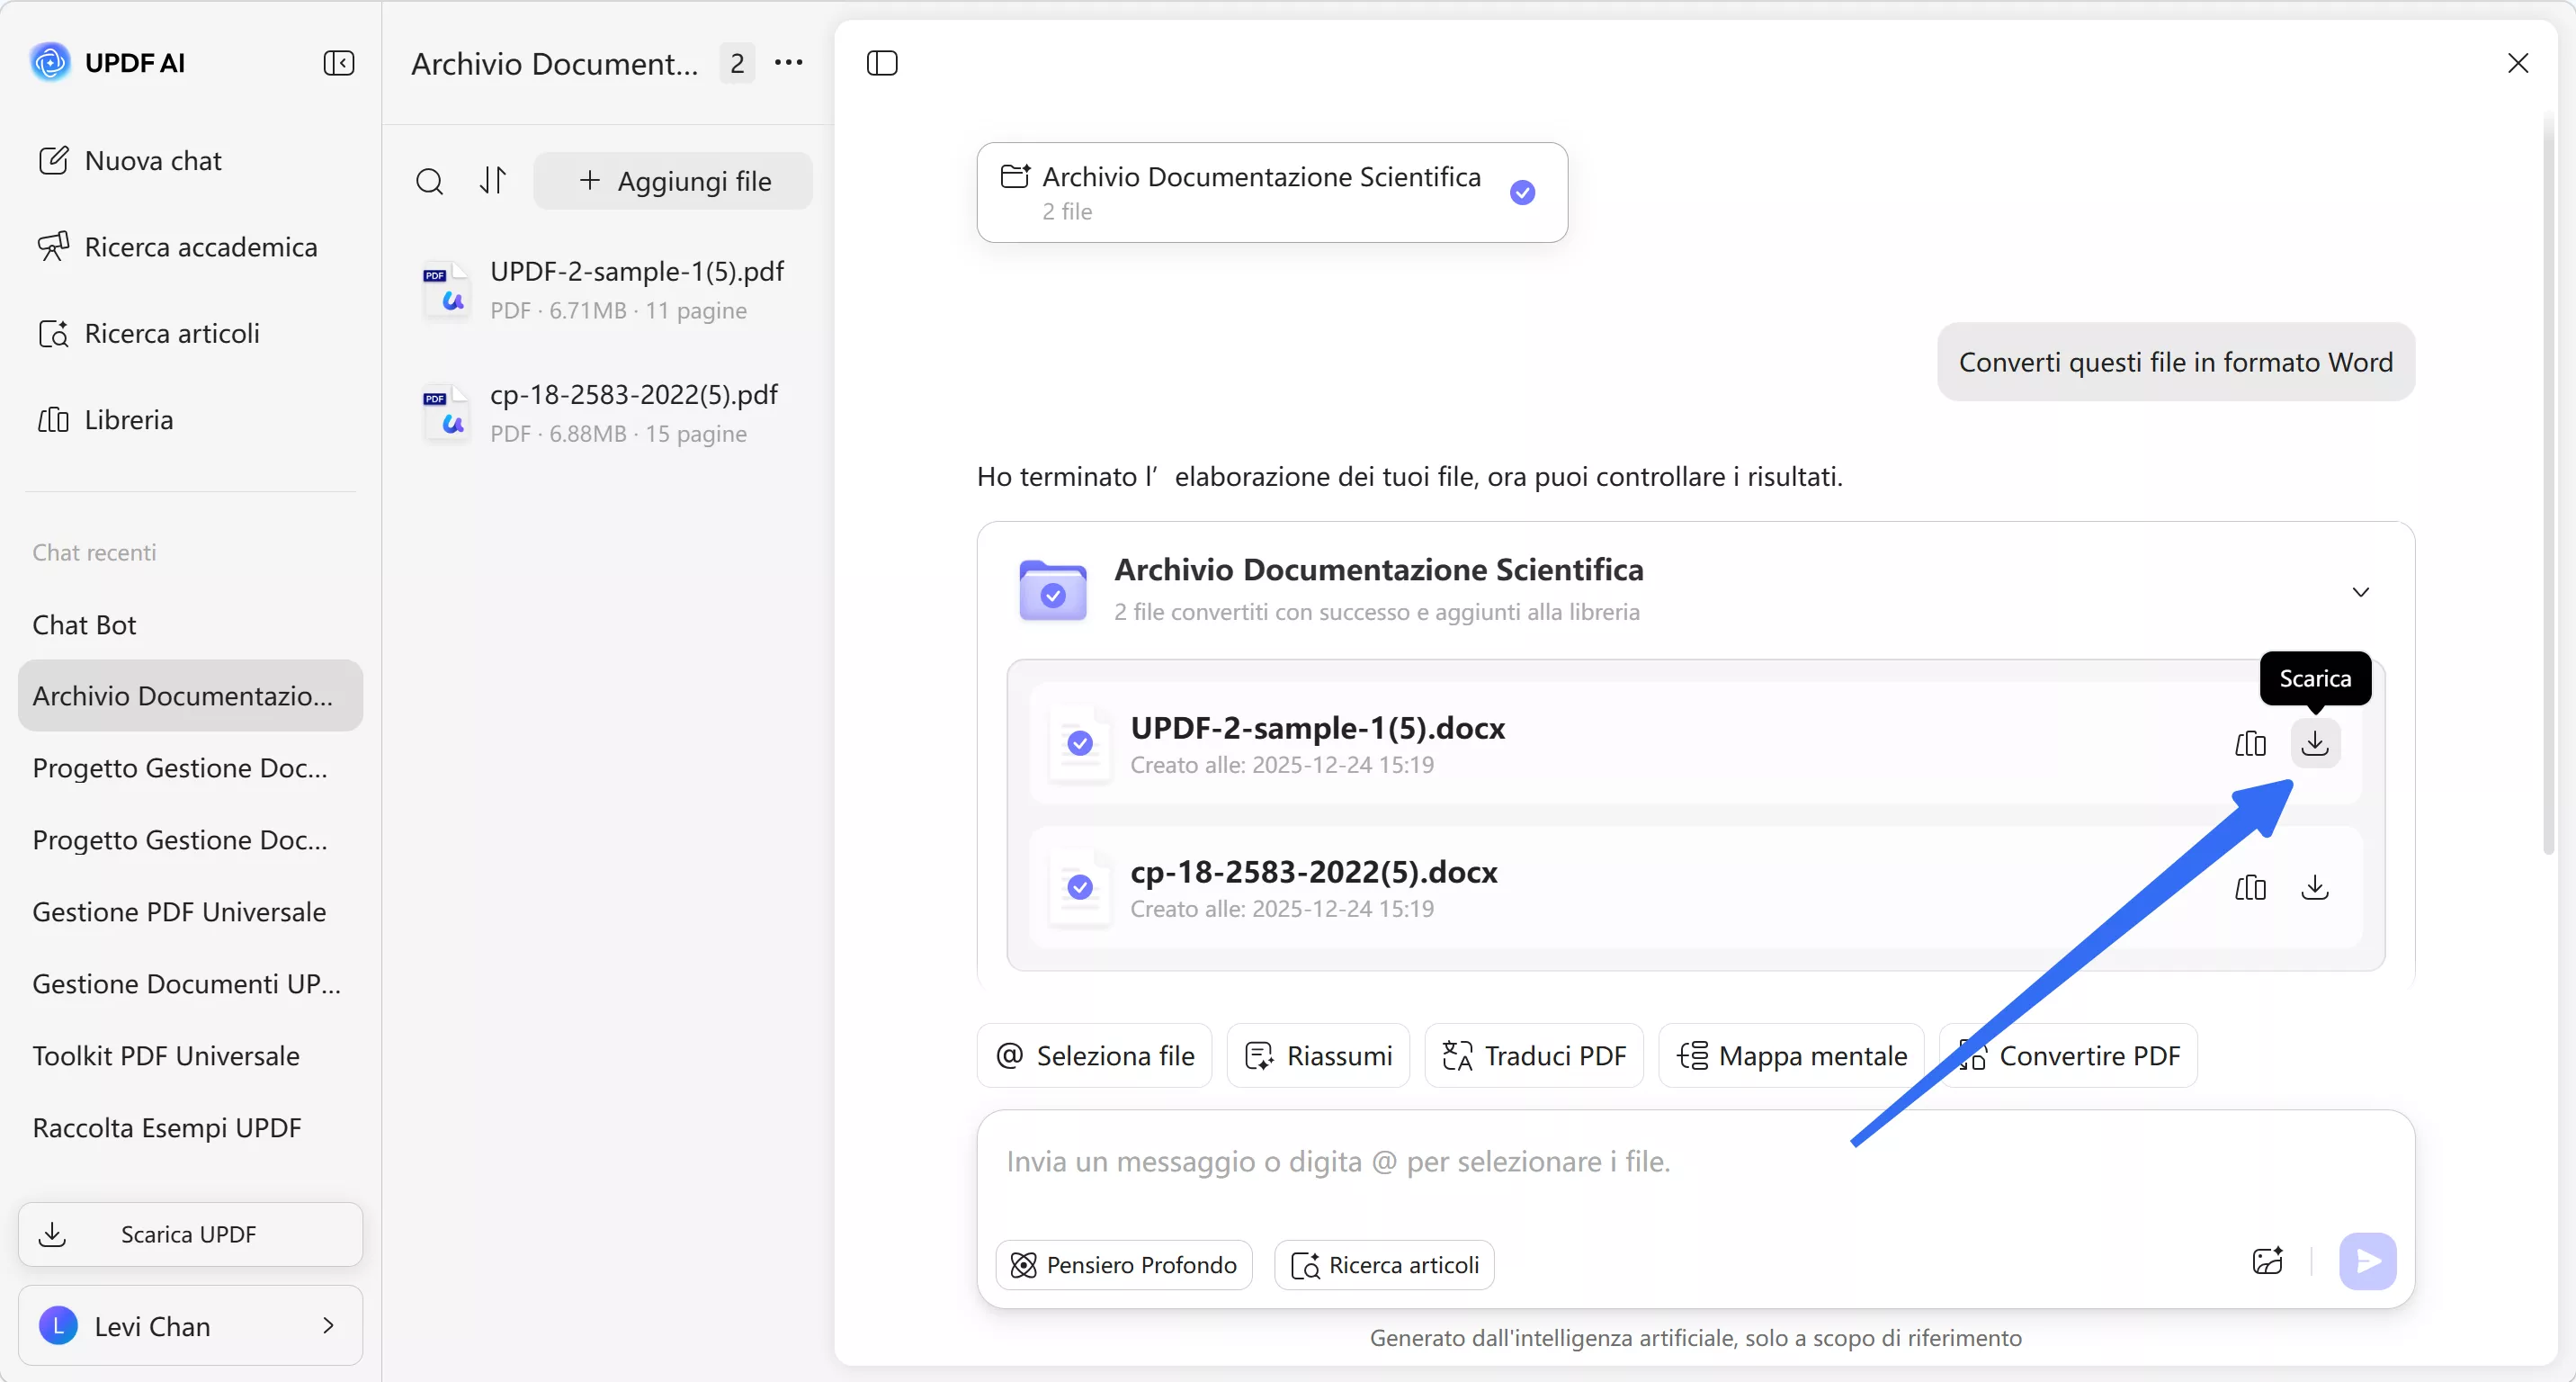Toggle Pensiero Profondo mode
Viewport: 2576px width, 1382px height.
pyautogui.click(x=1124, y=1265)
